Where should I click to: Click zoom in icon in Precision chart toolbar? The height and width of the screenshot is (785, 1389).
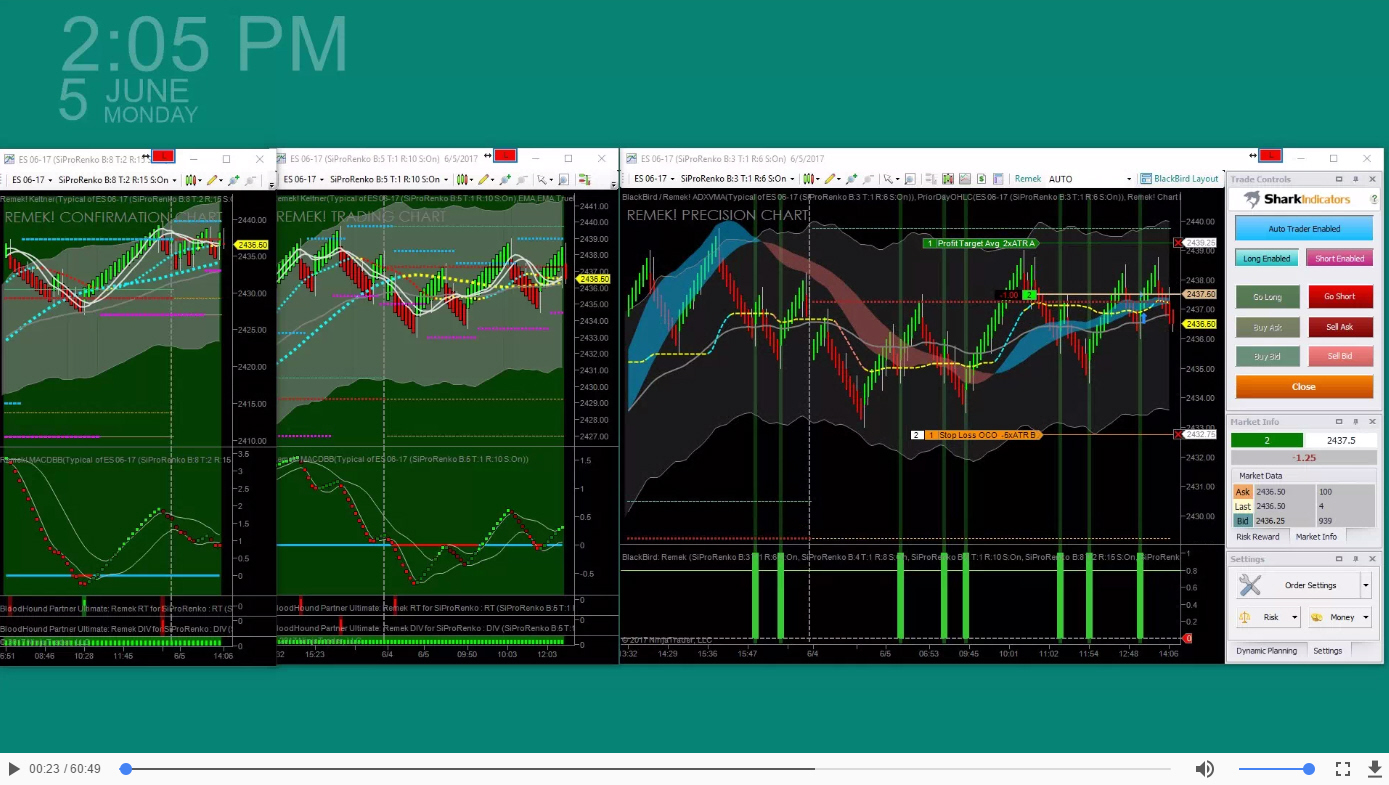point(851,179)
